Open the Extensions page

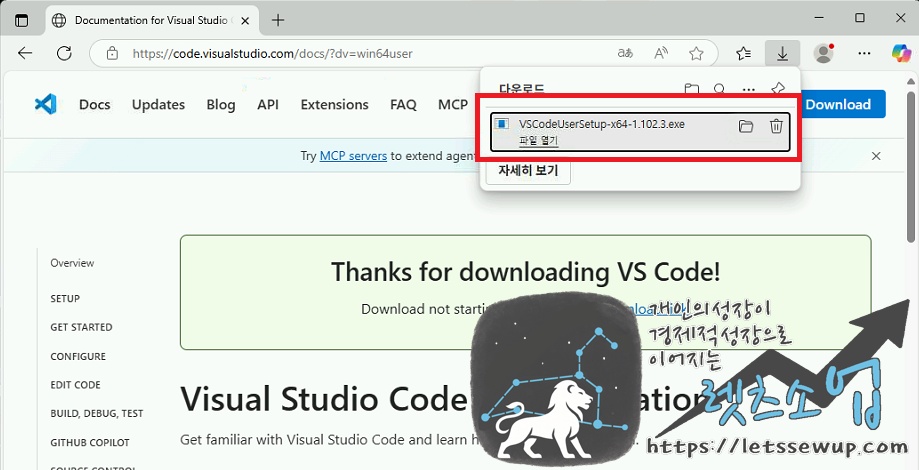335,105
